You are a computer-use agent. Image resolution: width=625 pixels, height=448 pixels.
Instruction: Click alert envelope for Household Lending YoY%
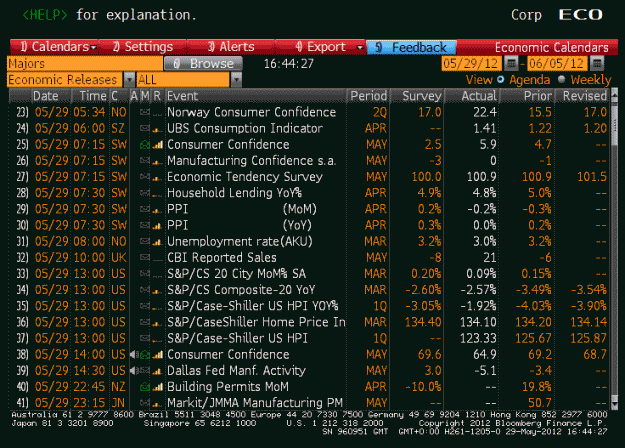[145, 193]
